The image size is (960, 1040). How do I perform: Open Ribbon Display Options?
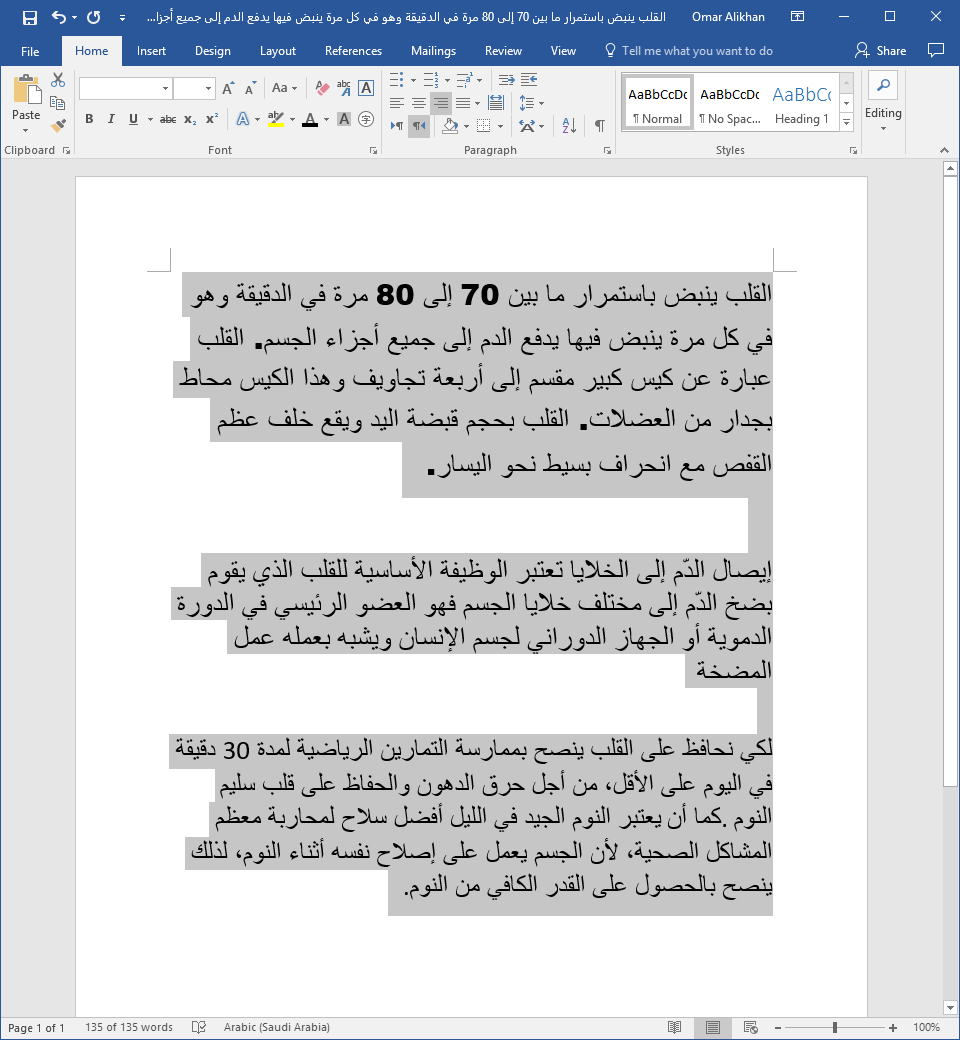(797, 17)
